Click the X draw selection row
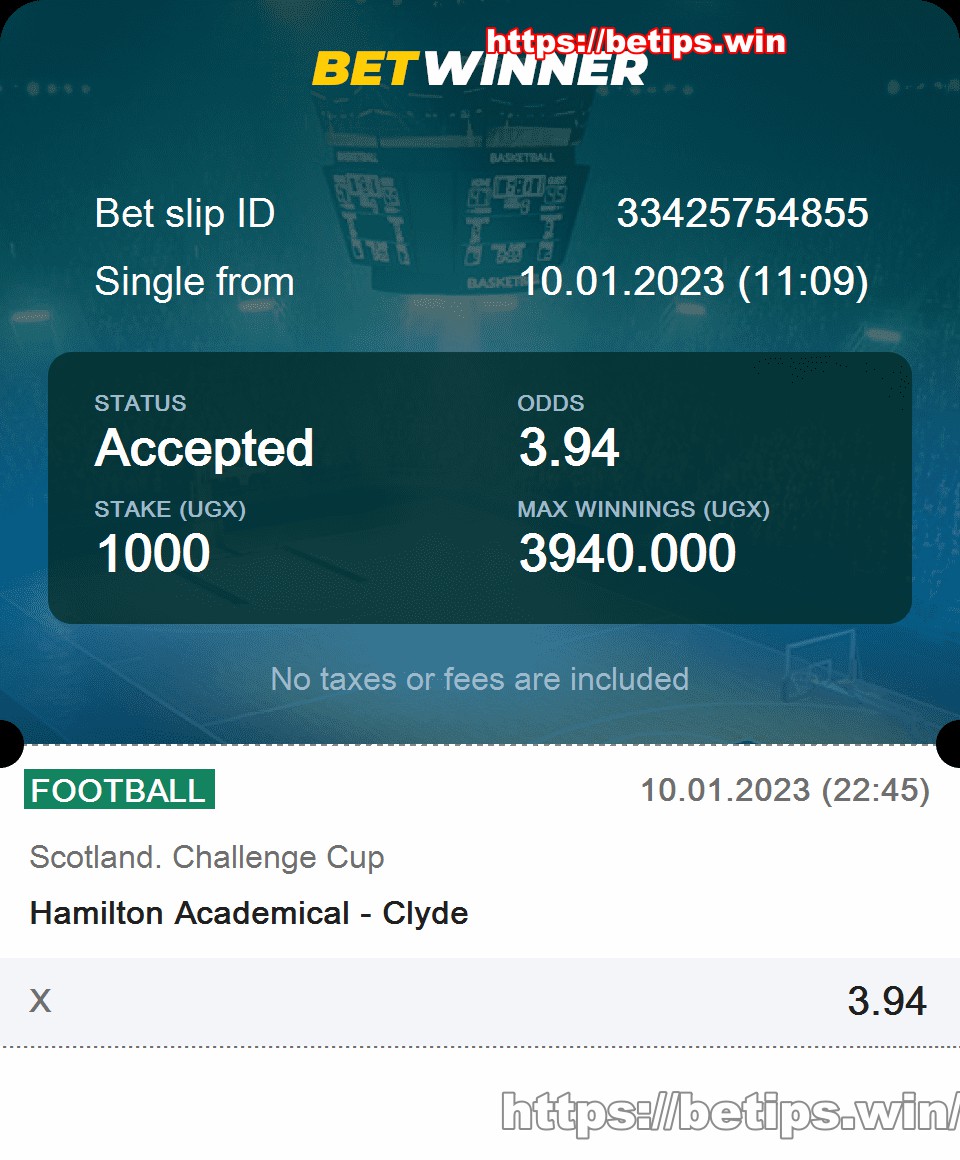 pos(480,1002)
